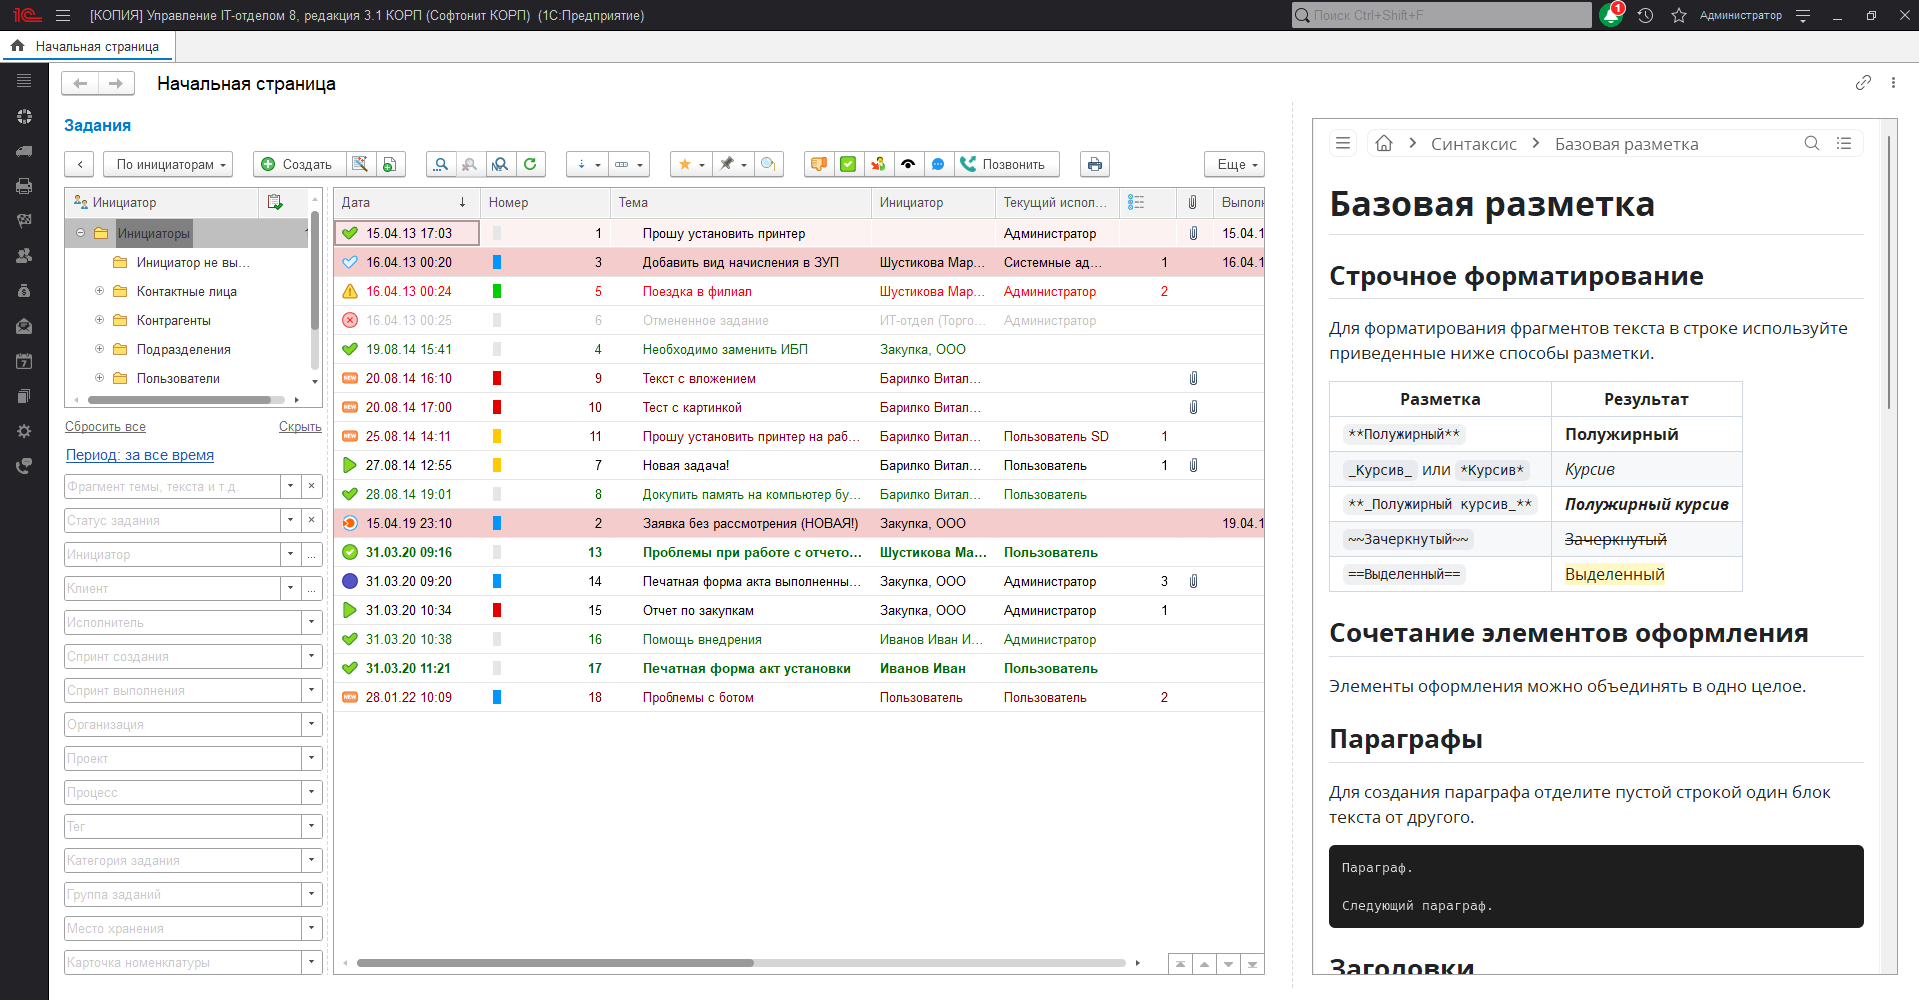Image resolution: width=1919 pixels, height=1000 pixels.
Task: Click the print icon in tasks toolbar
Action: pyautogui.click(x=1095, y=164)
